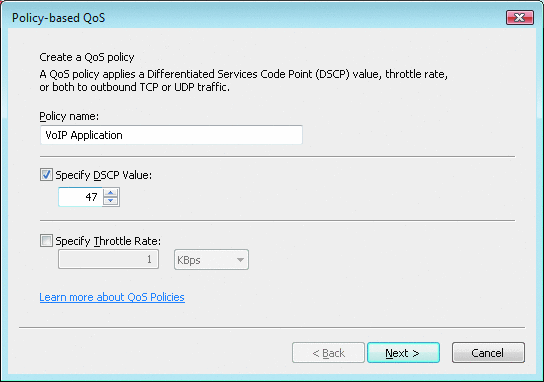
Task: Toggle DSCP via the Specify DSCP Value label
Action: click(x=104, y=175)
